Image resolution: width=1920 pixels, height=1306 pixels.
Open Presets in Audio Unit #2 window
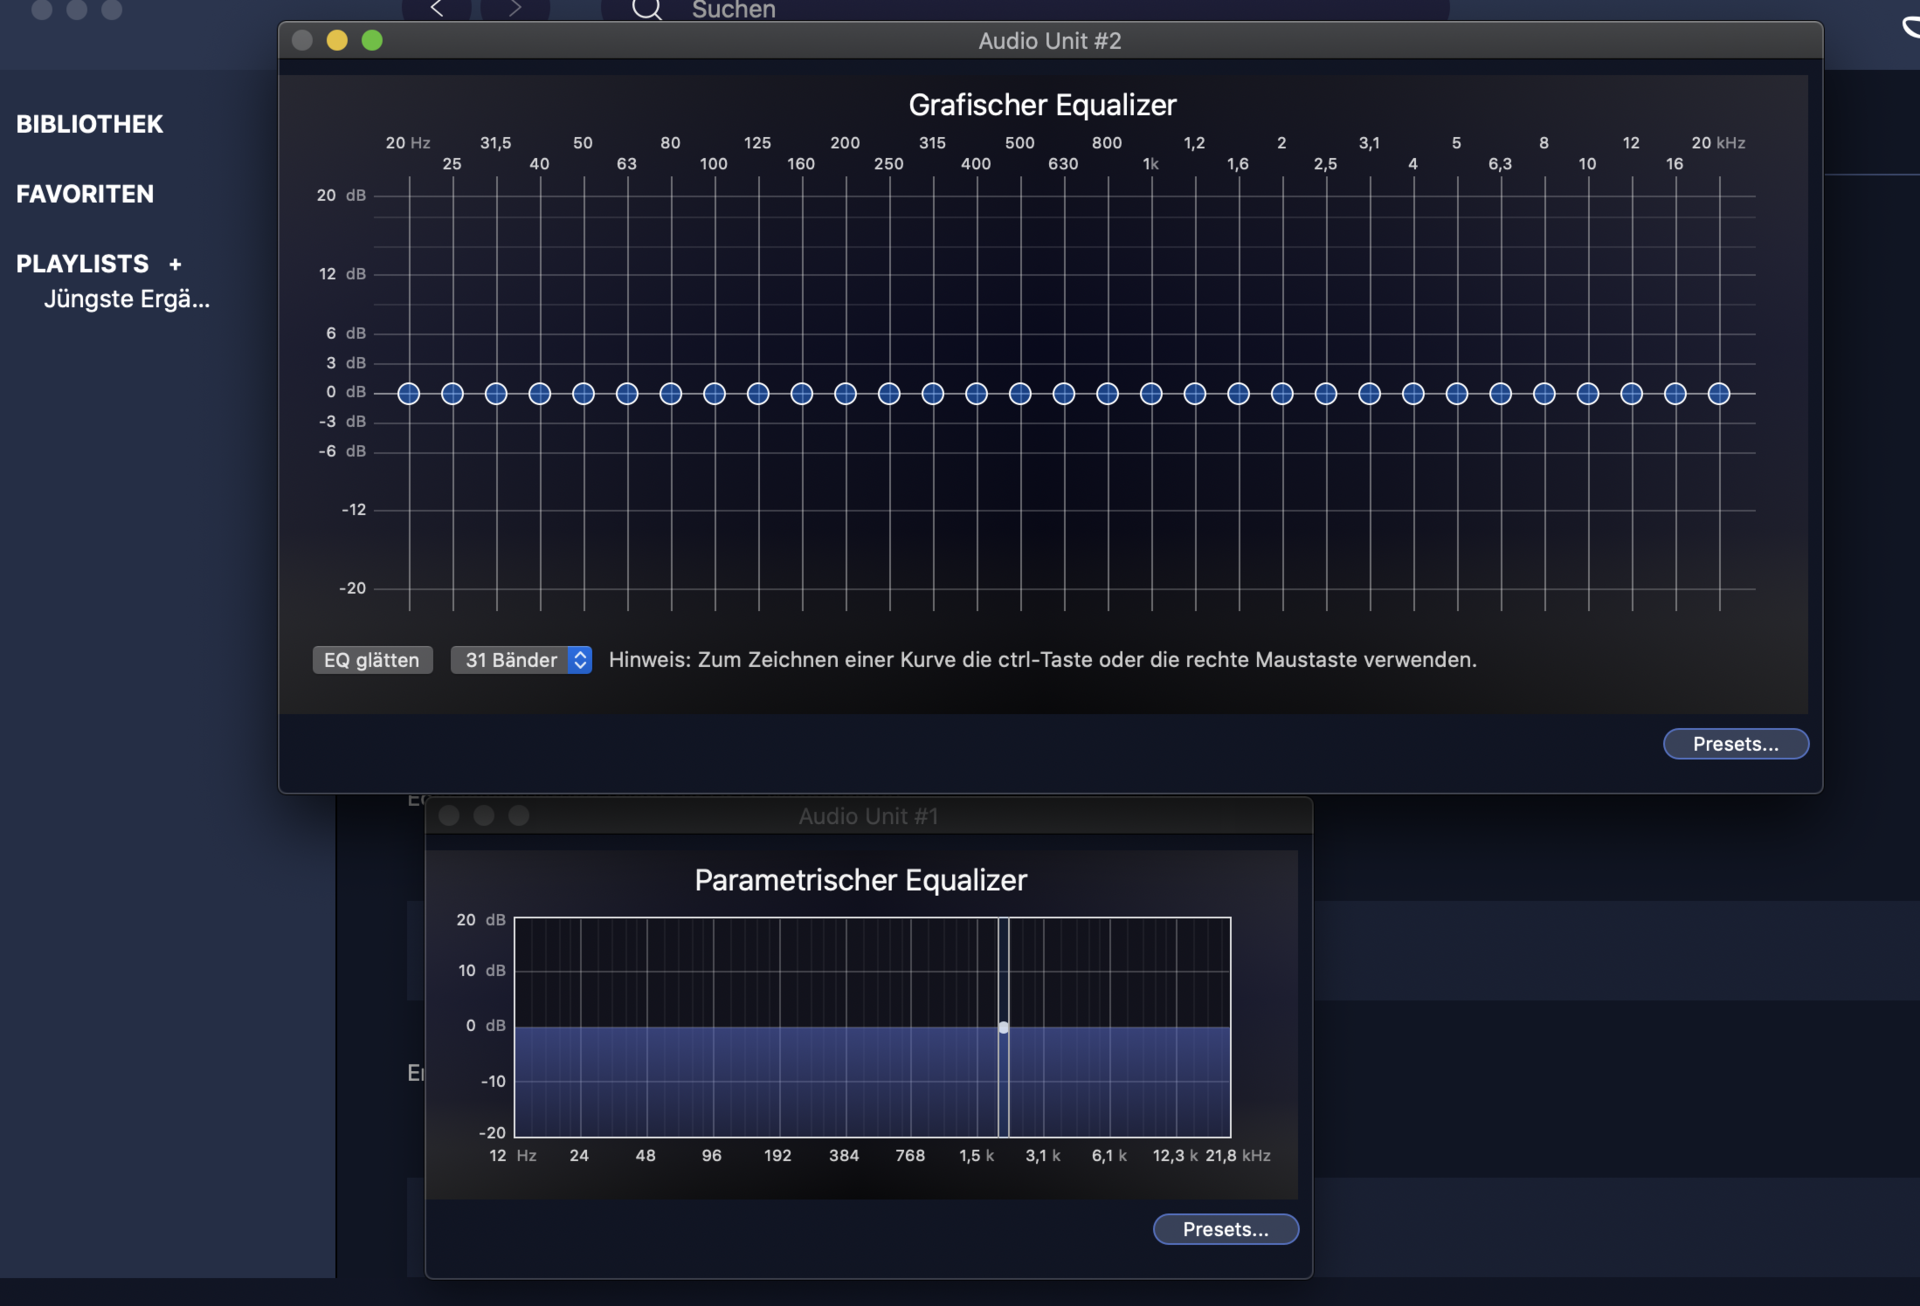[x=1735, y=744]
